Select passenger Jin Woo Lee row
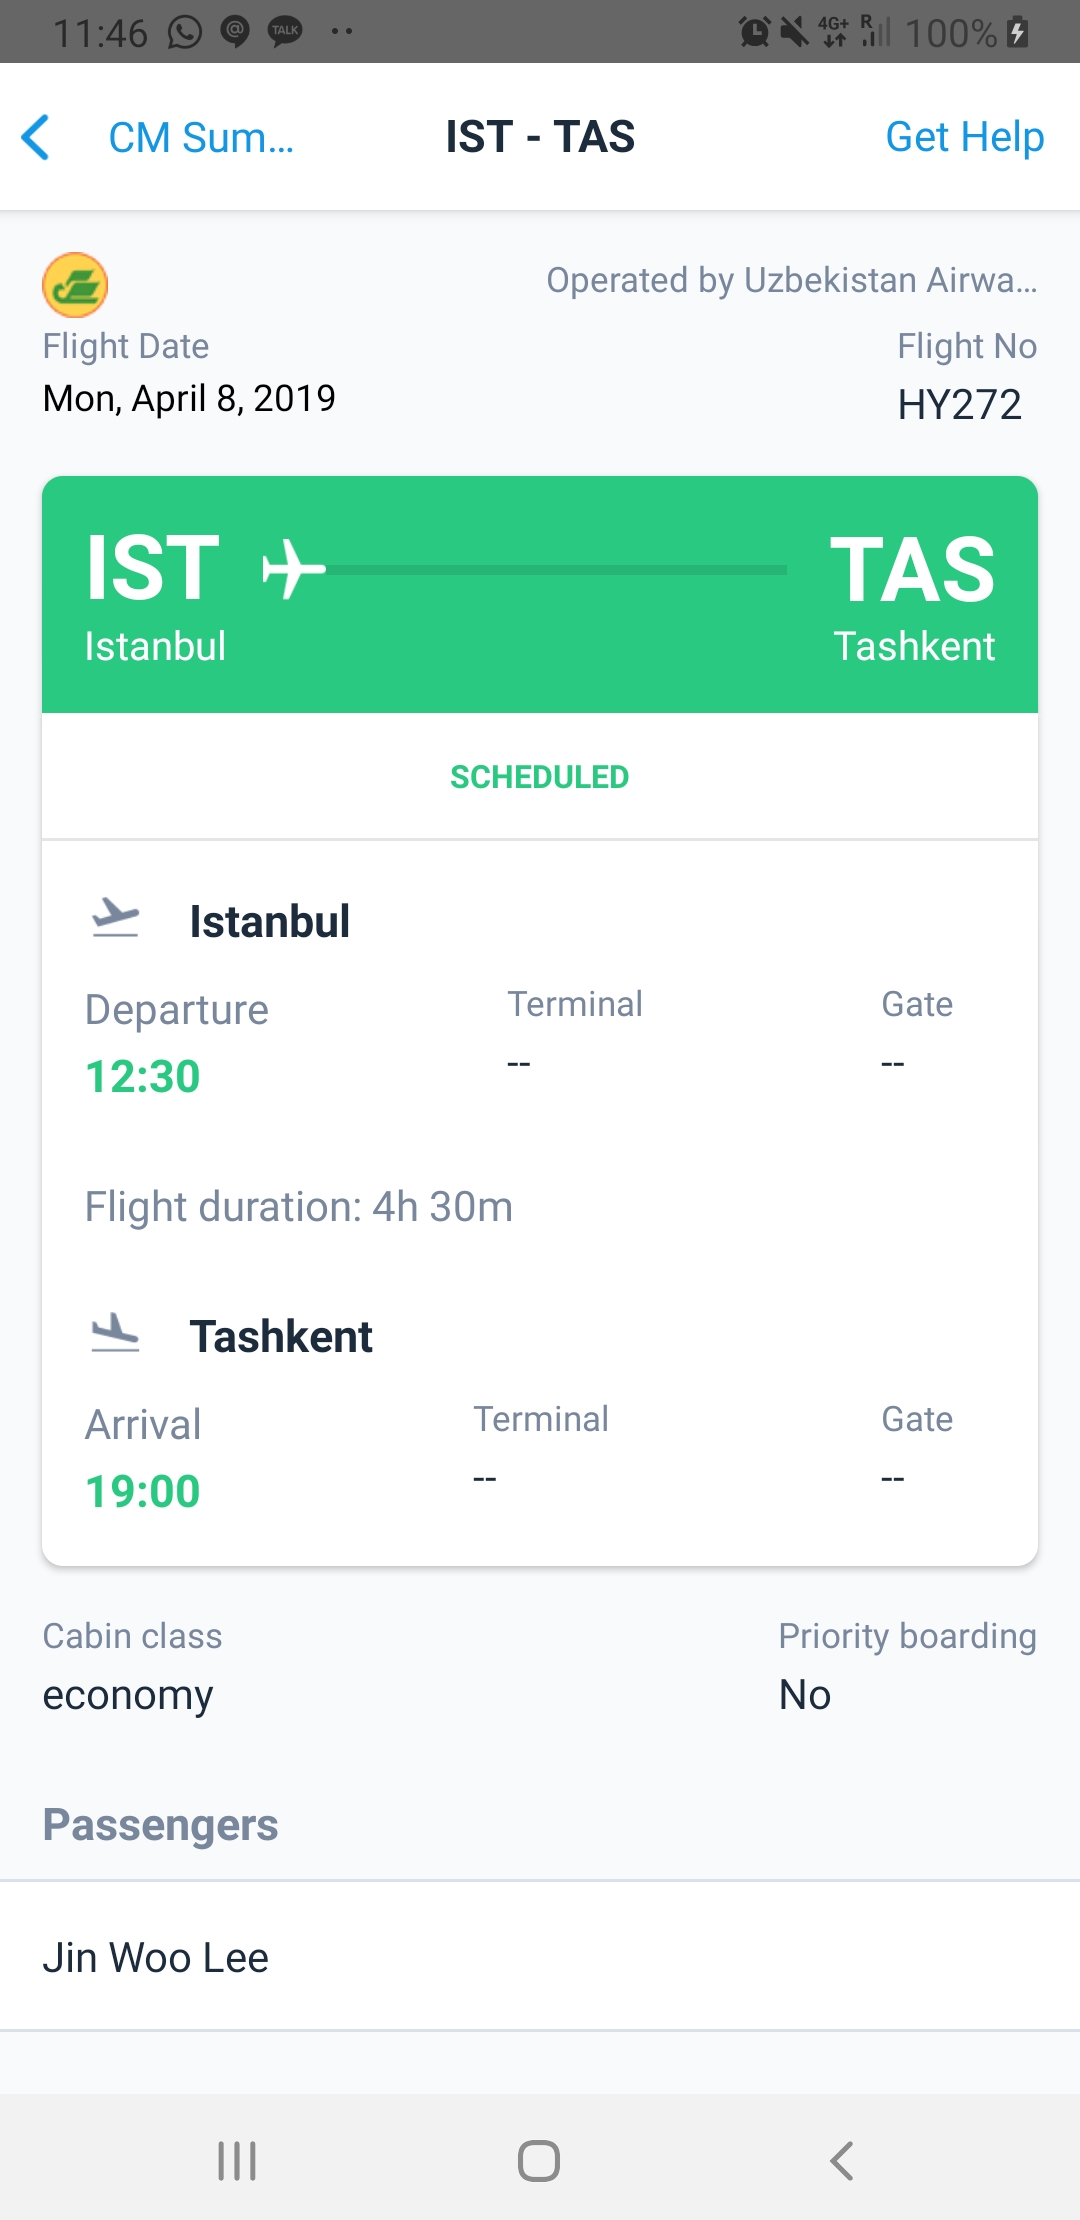The image size is (1080, 2220). tap(540, 1957)
